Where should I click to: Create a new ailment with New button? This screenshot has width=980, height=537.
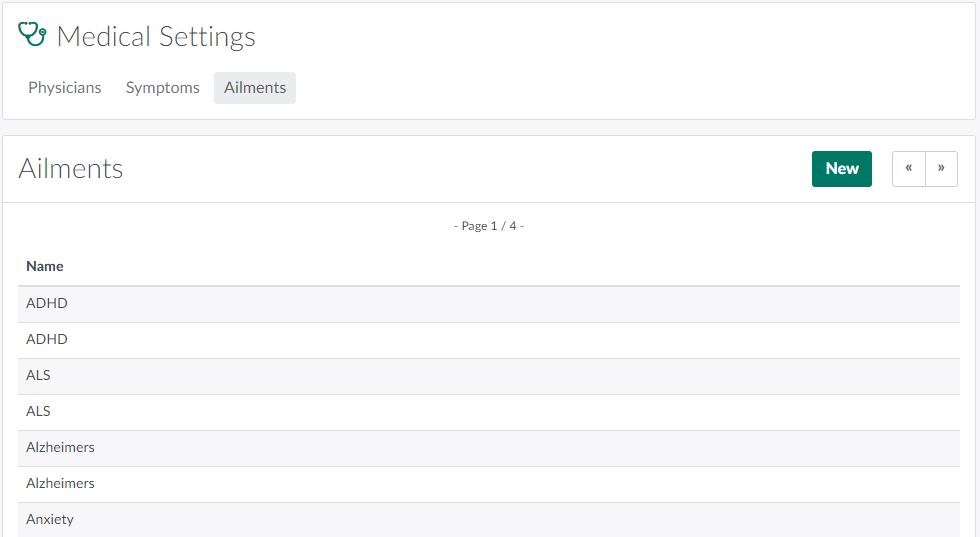(x=842, y=169)
